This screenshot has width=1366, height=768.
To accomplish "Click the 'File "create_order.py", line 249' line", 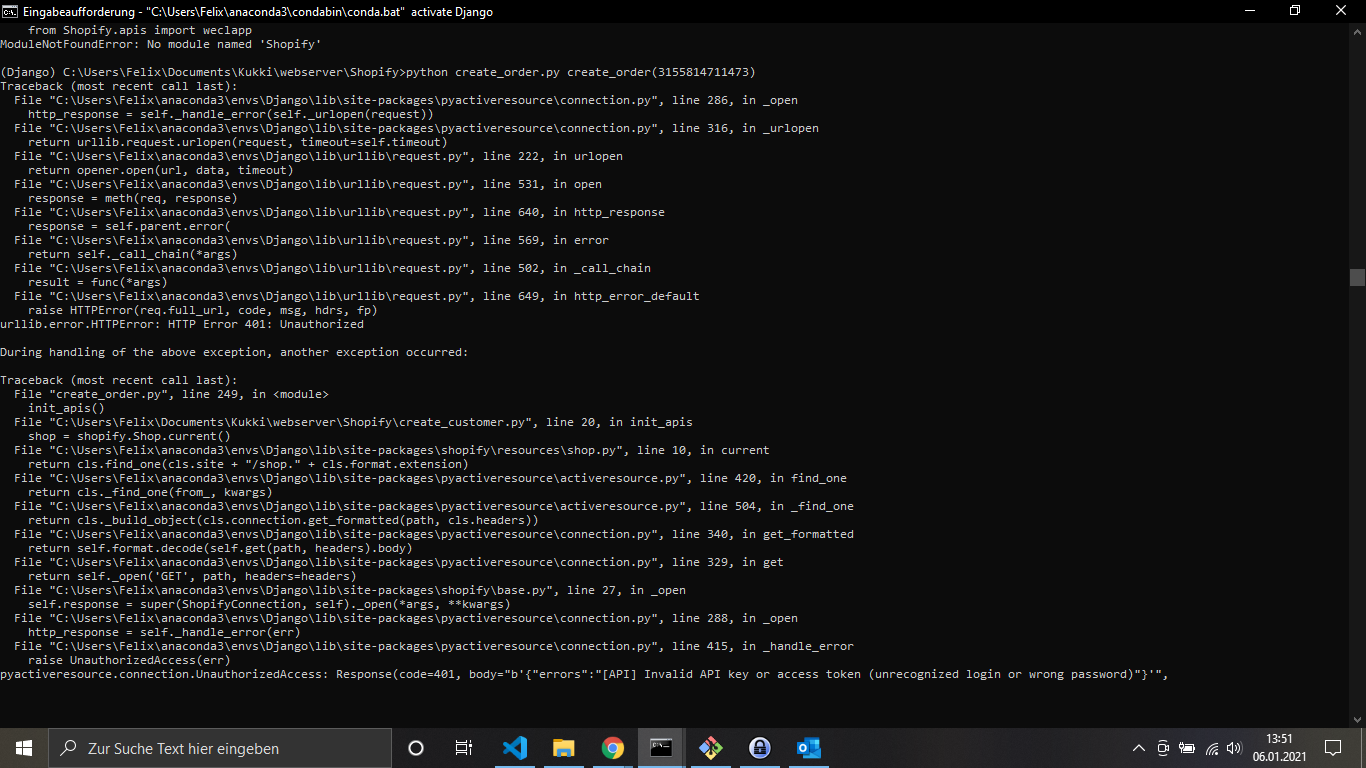I will pos(171,394).
